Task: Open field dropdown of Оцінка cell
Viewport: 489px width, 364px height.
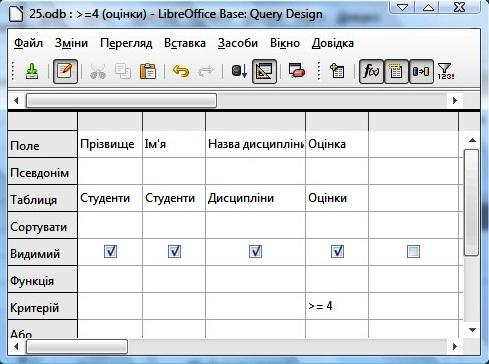Action: [337, 144]
